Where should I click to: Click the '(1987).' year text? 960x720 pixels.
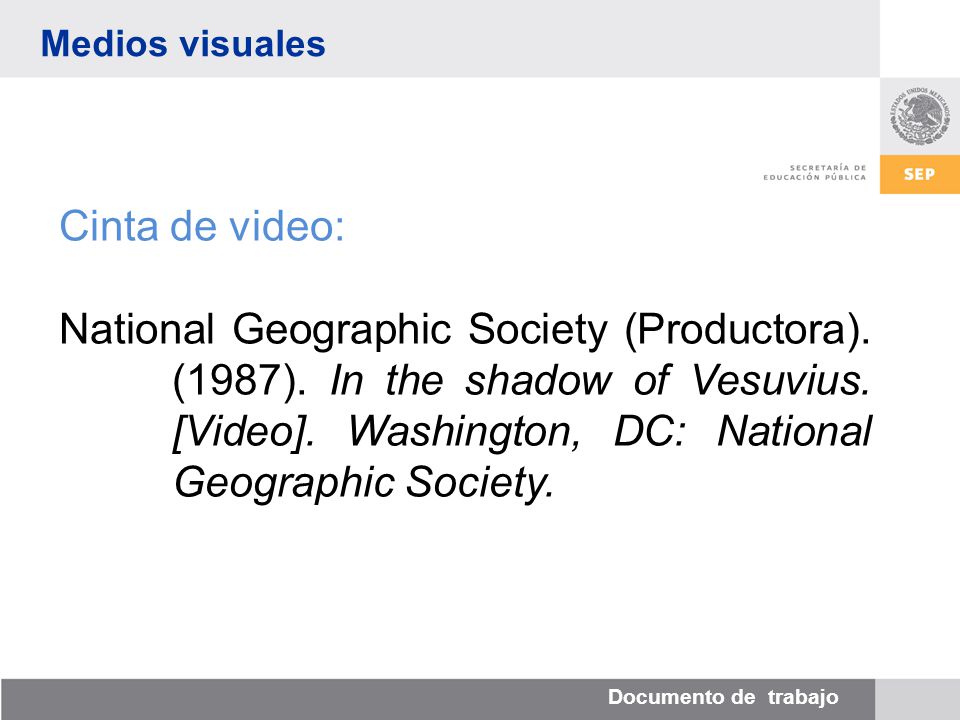(240, 381)
